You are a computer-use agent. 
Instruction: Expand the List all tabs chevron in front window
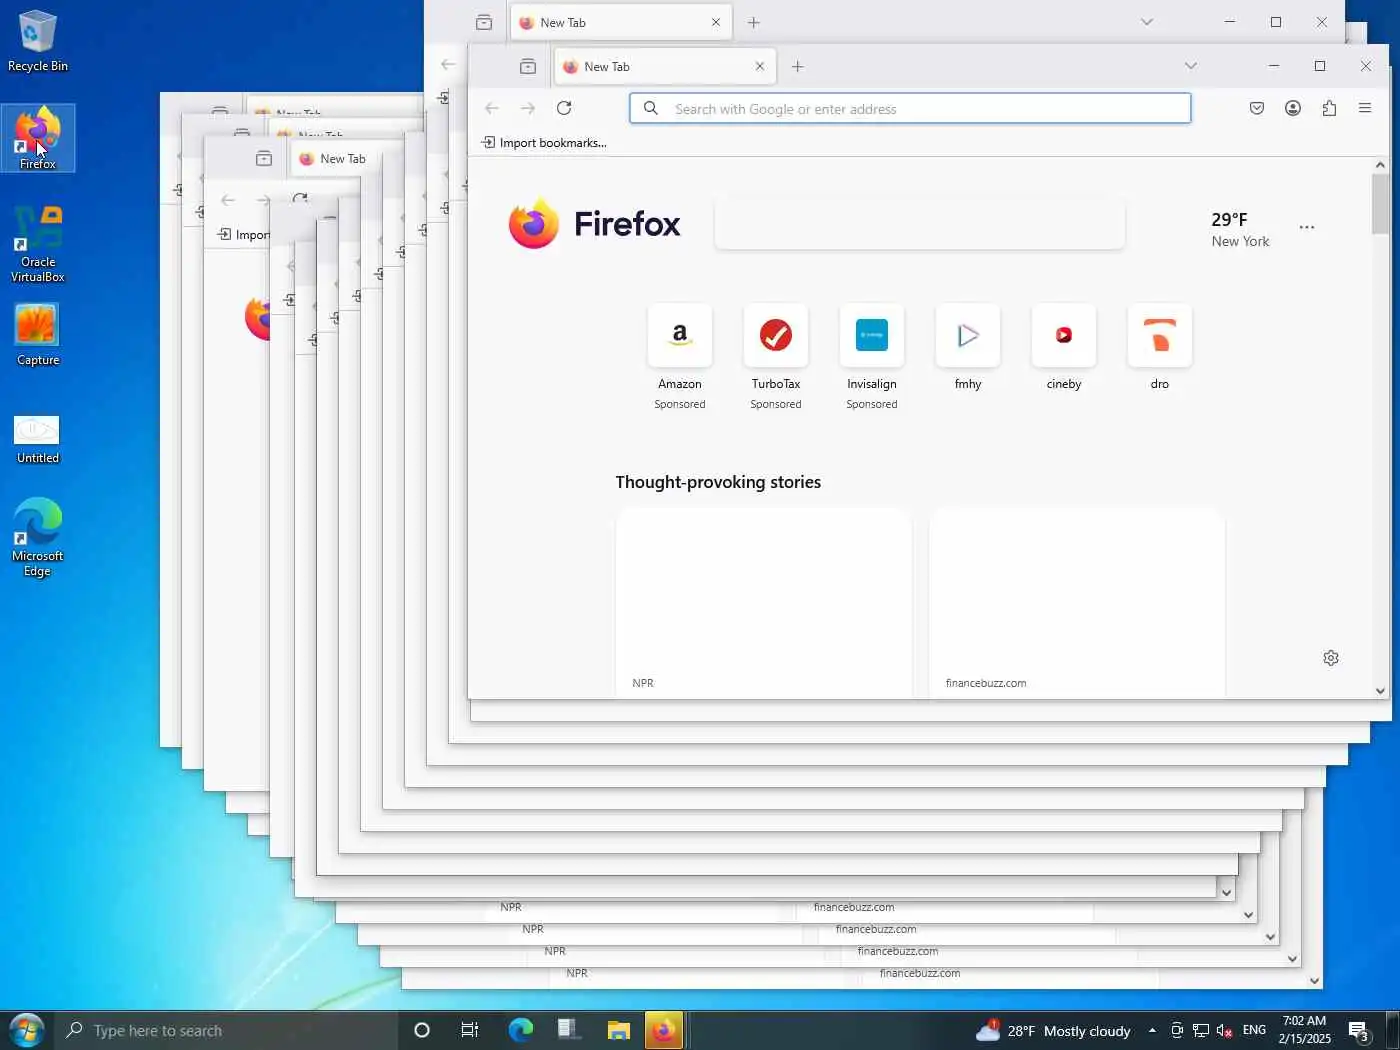1190,66
